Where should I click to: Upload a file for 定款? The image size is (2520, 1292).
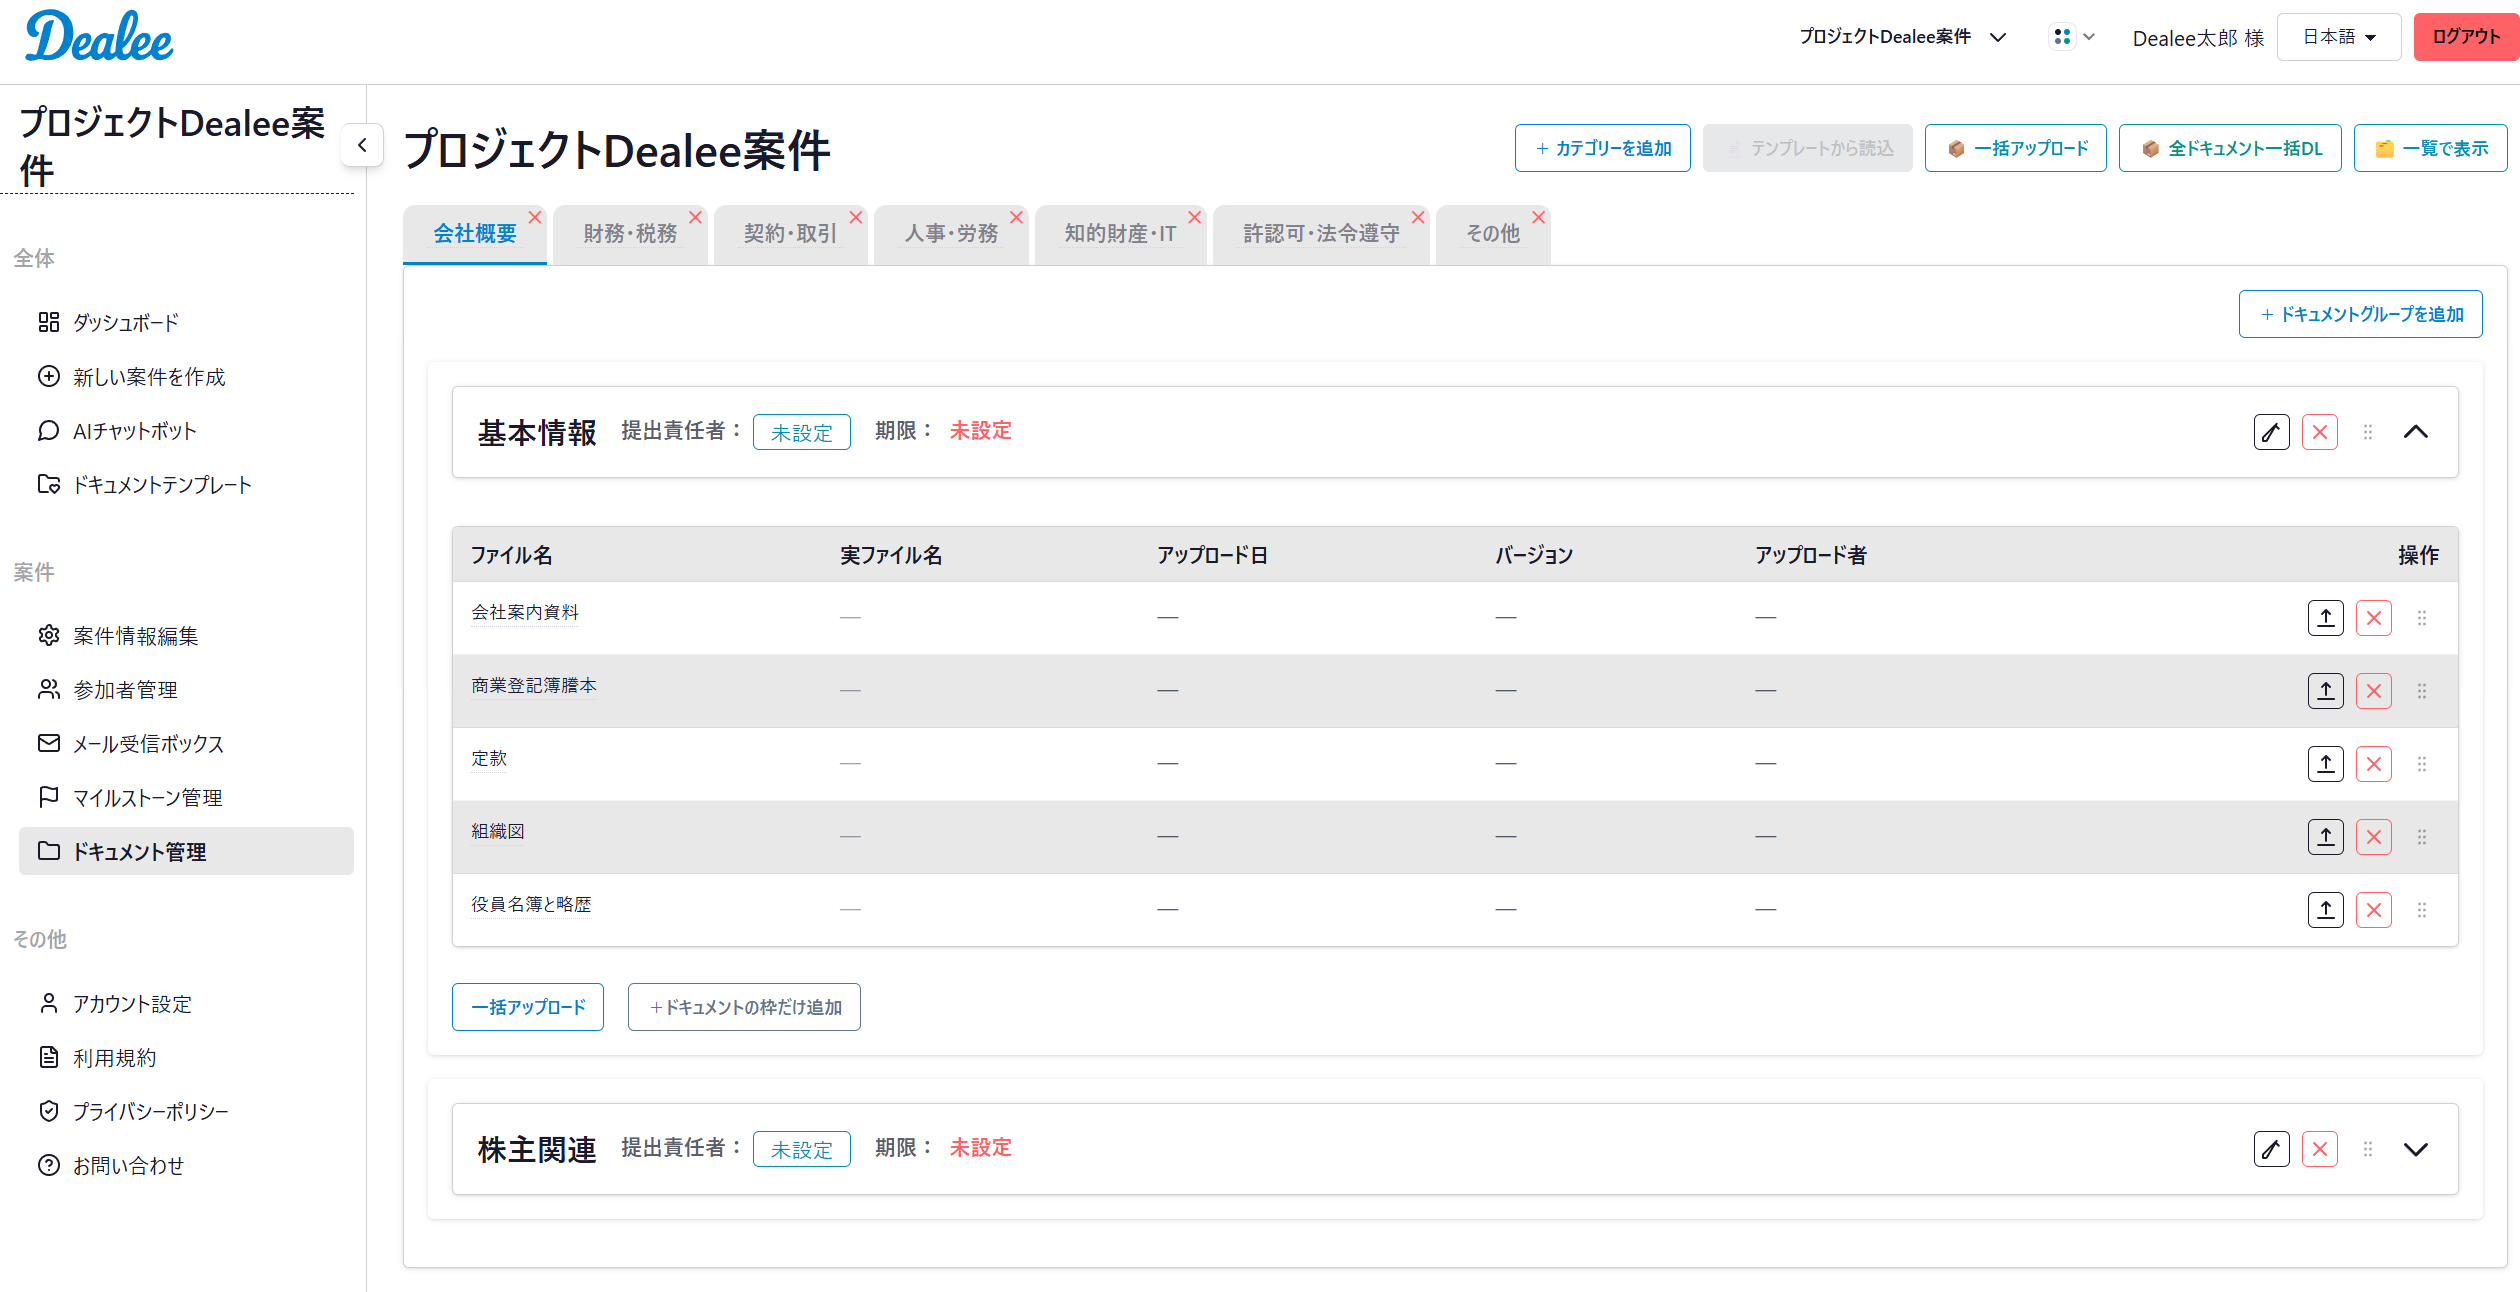[x=2326, y=764]
